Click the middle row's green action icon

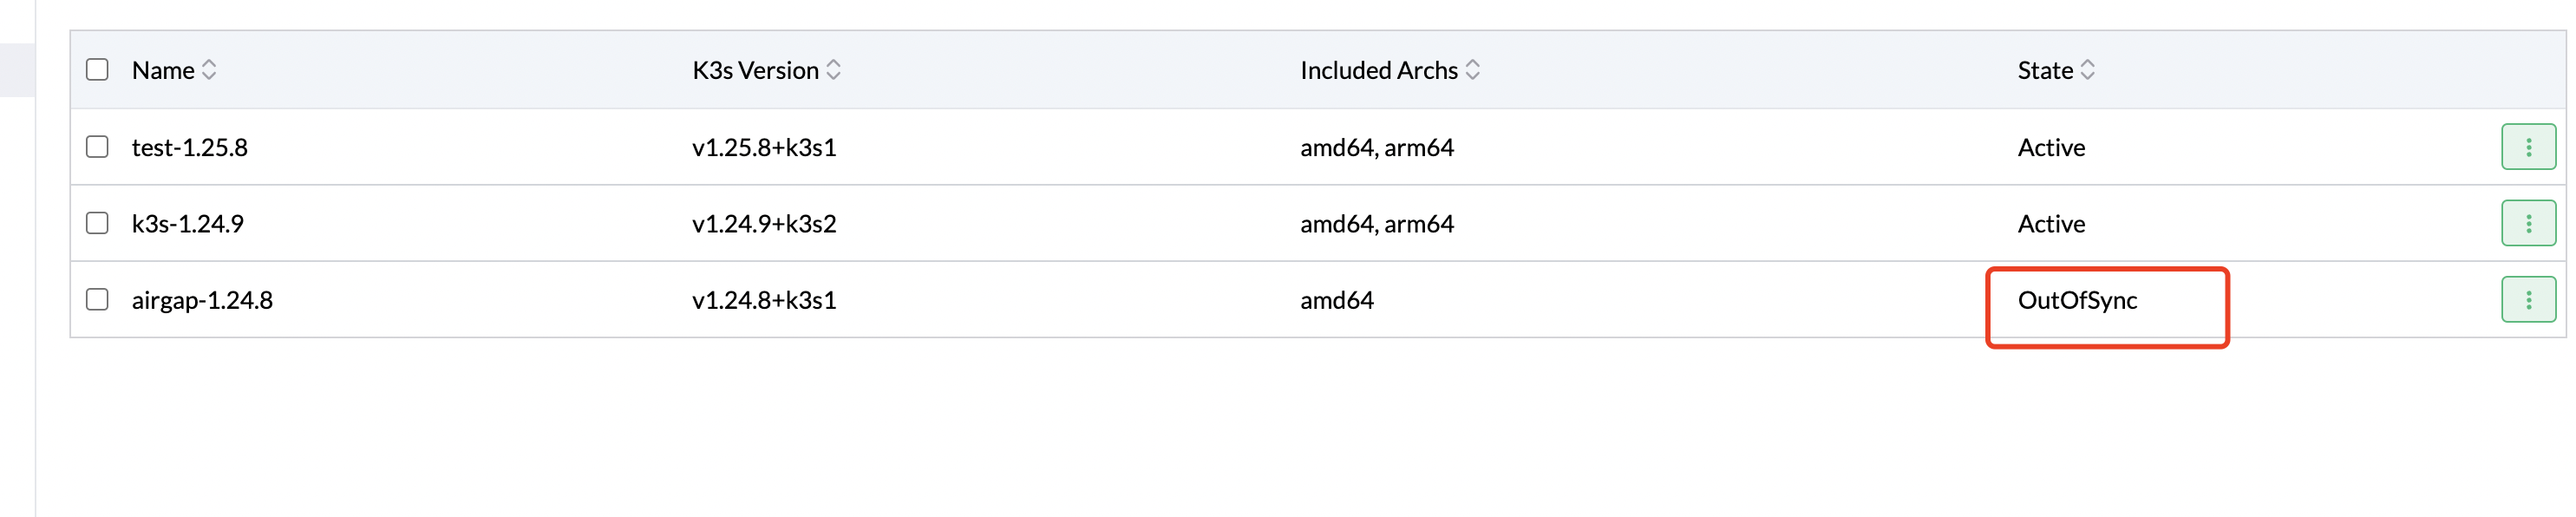tap(2528, 223)
